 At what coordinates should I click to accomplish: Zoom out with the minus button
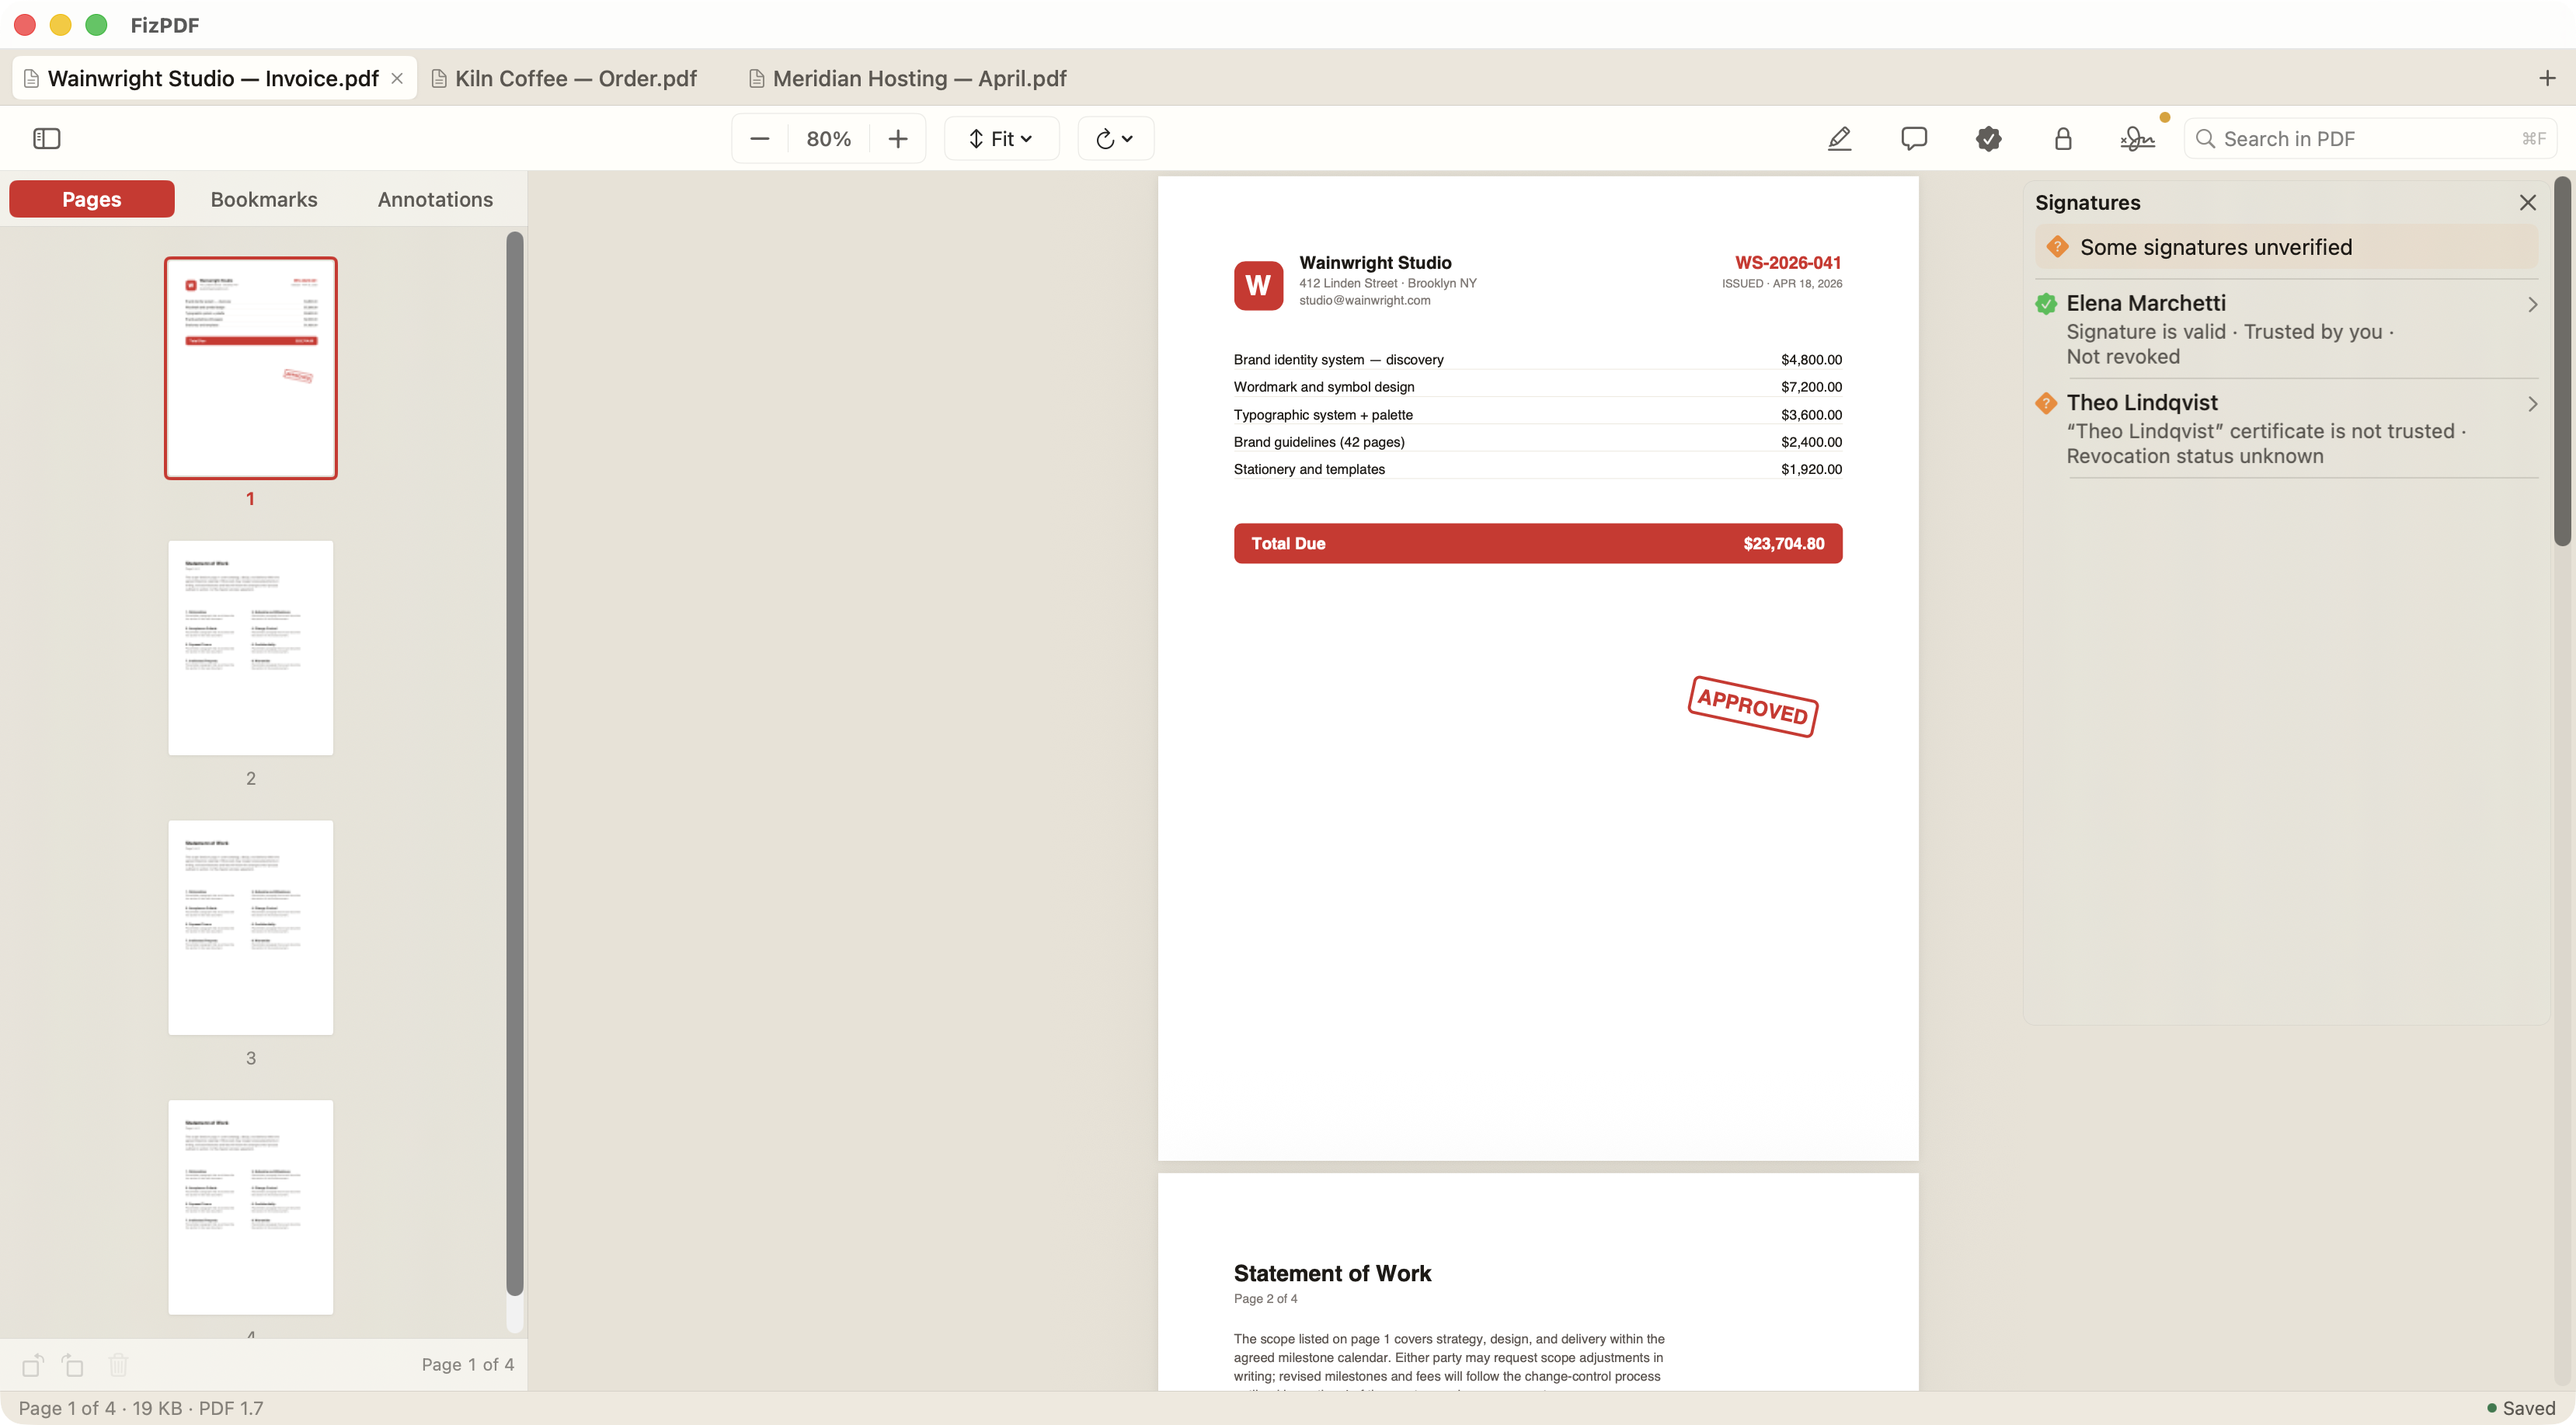pos(760,138)
